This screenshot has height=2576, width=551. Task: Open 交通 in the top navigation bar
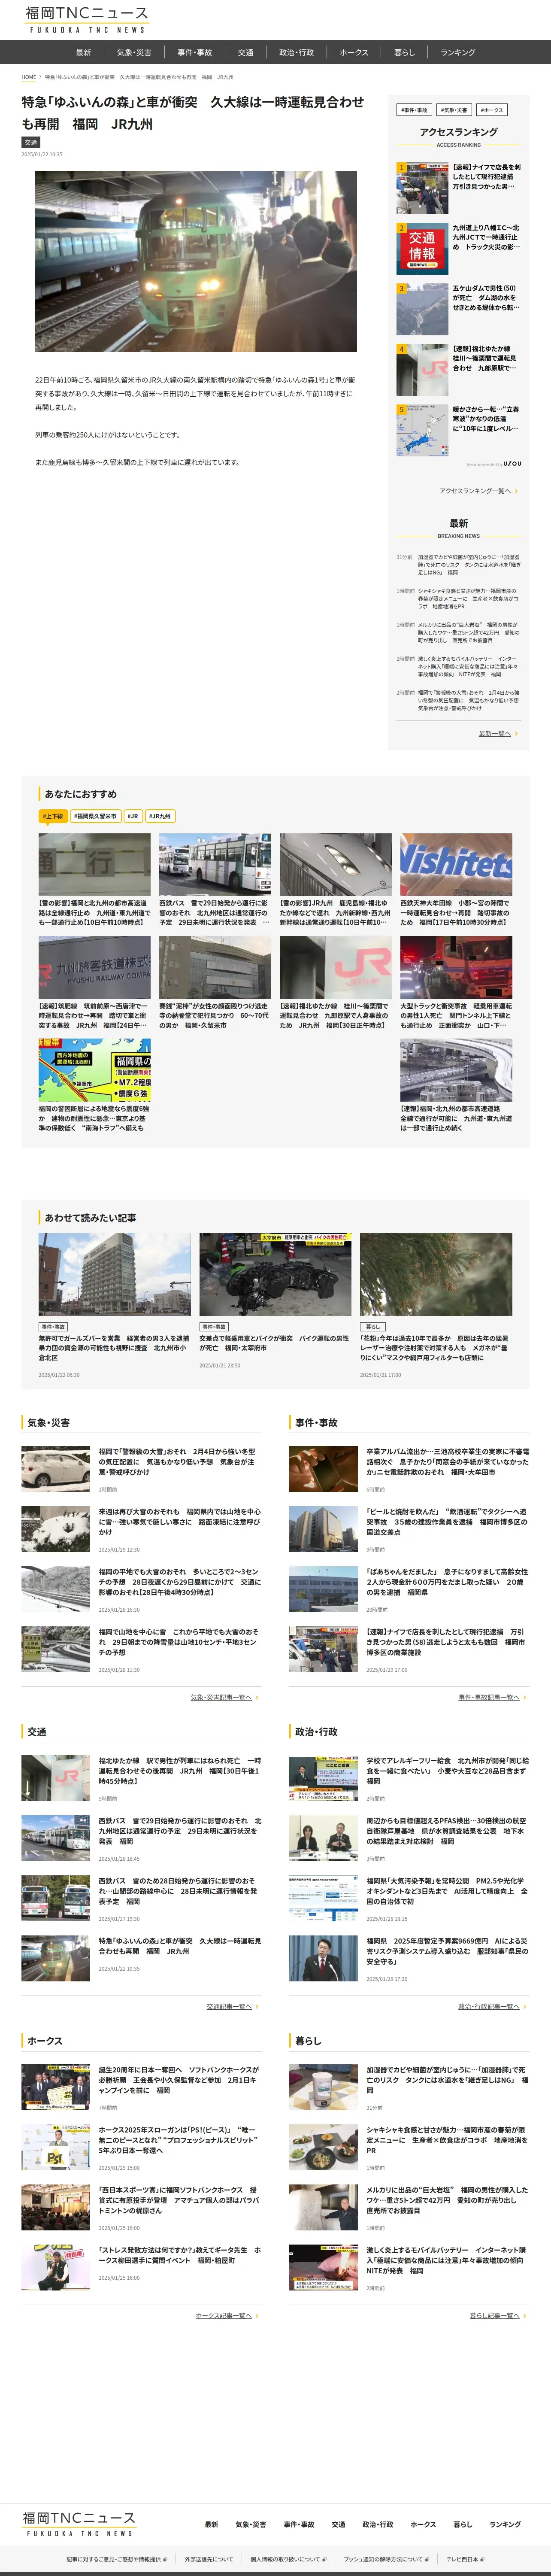click(x=245, y=52)
